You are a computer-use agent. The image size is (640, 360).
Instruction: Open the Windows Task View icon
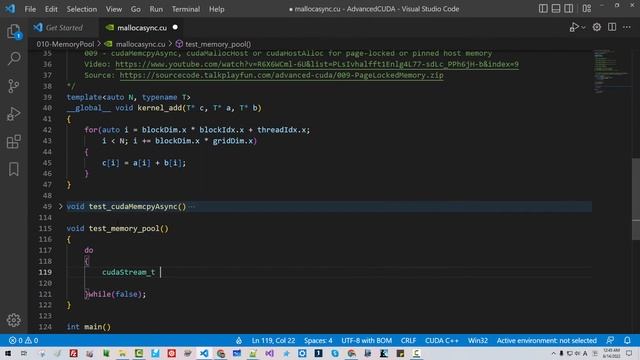(24, 353)
